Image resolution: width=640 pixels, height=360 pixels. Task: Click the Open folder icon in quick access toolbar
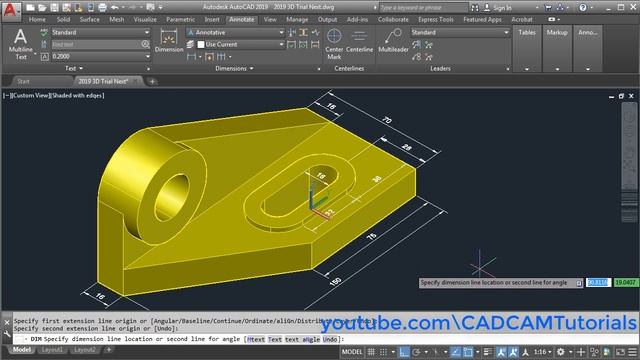[x=42, y=7]
